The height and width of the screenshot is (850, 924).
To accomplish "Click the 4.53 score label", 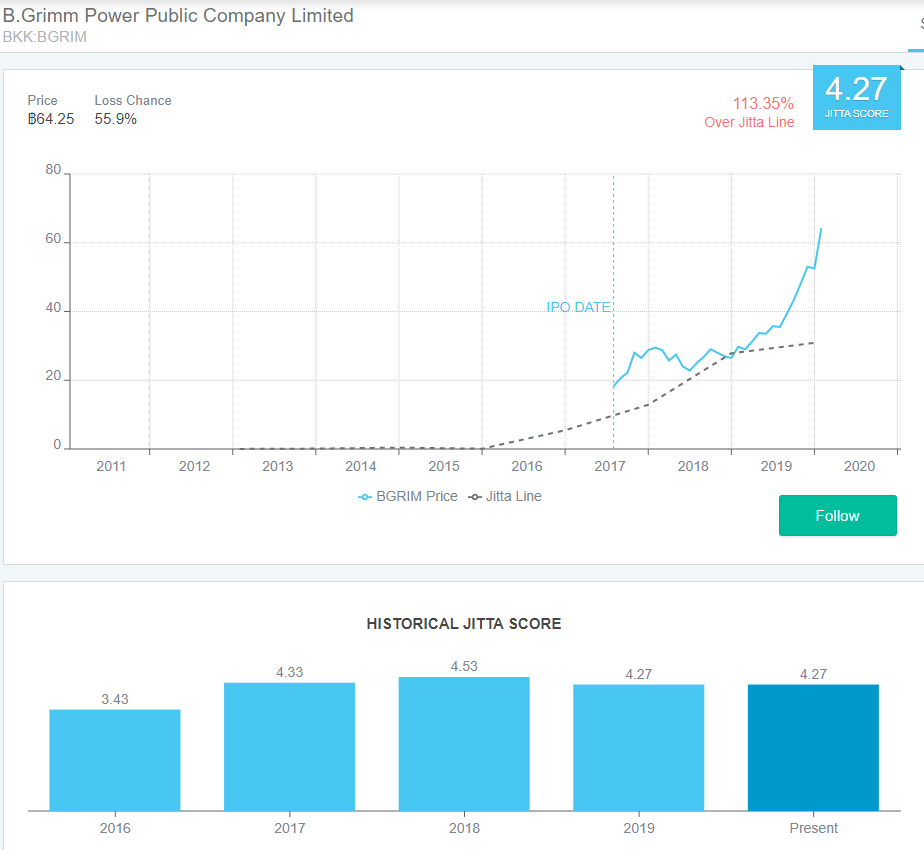I will pos(464,666).
